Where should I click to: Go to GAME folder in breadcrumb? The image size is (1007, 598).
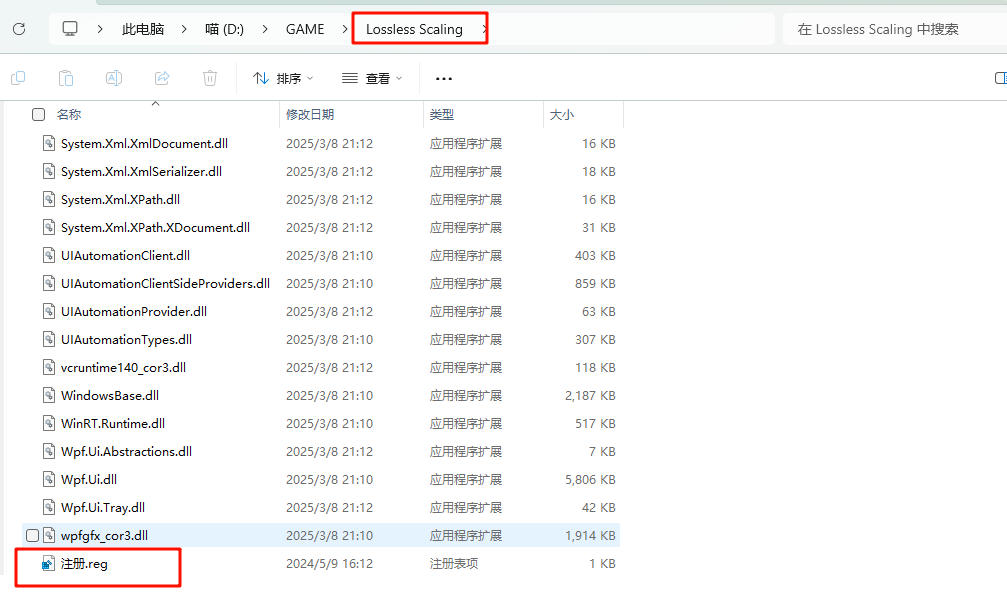click(305, 29)
